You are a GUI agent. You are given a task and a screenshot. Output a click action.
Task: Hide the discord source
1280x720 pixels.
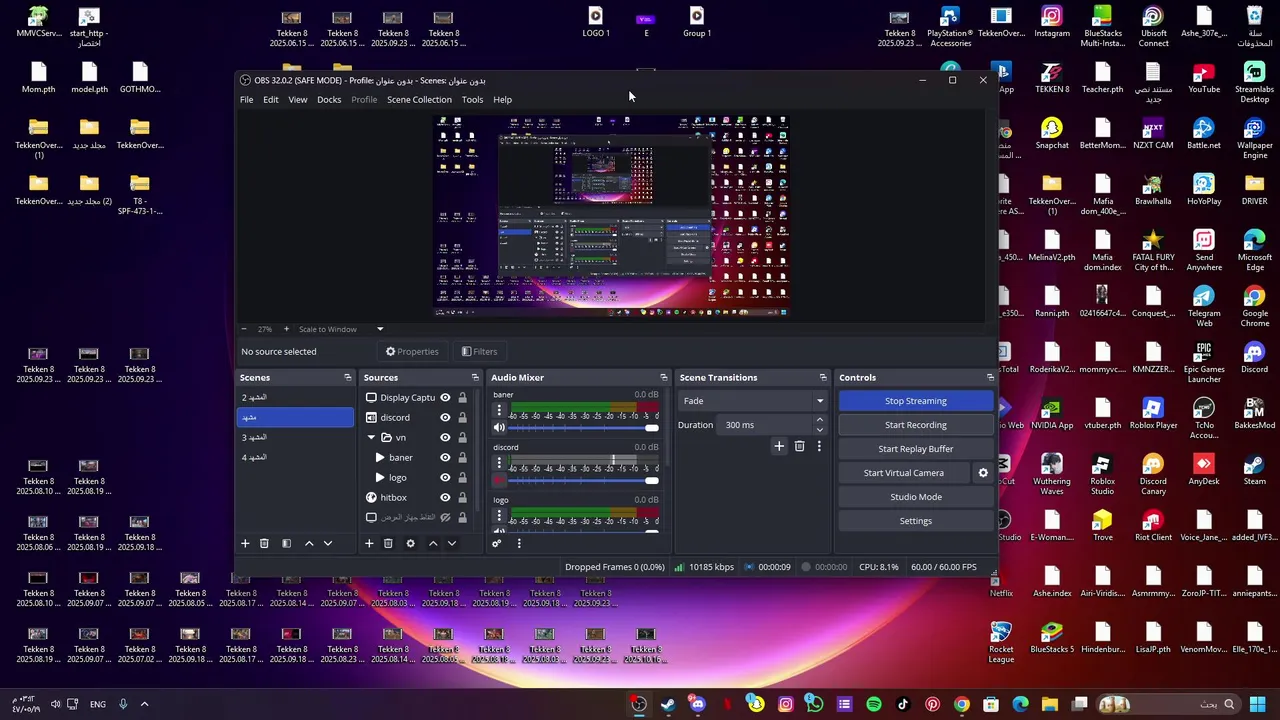(x=445, y=417)
